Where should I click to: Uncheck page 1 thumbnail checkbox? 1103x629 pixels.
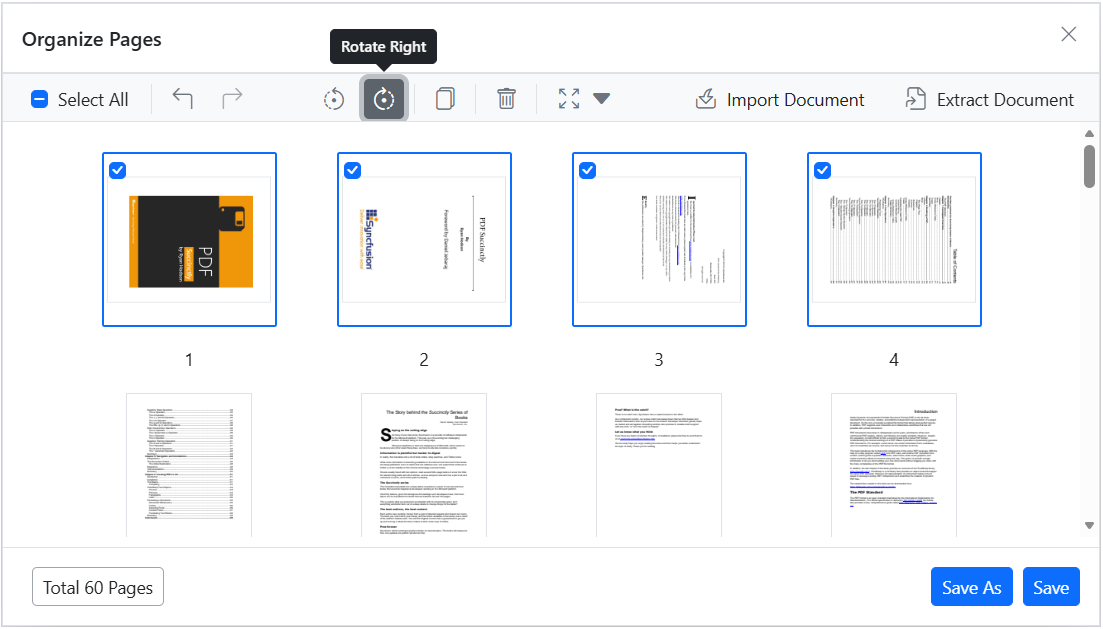pyautogui.click(x=117, y=170)
